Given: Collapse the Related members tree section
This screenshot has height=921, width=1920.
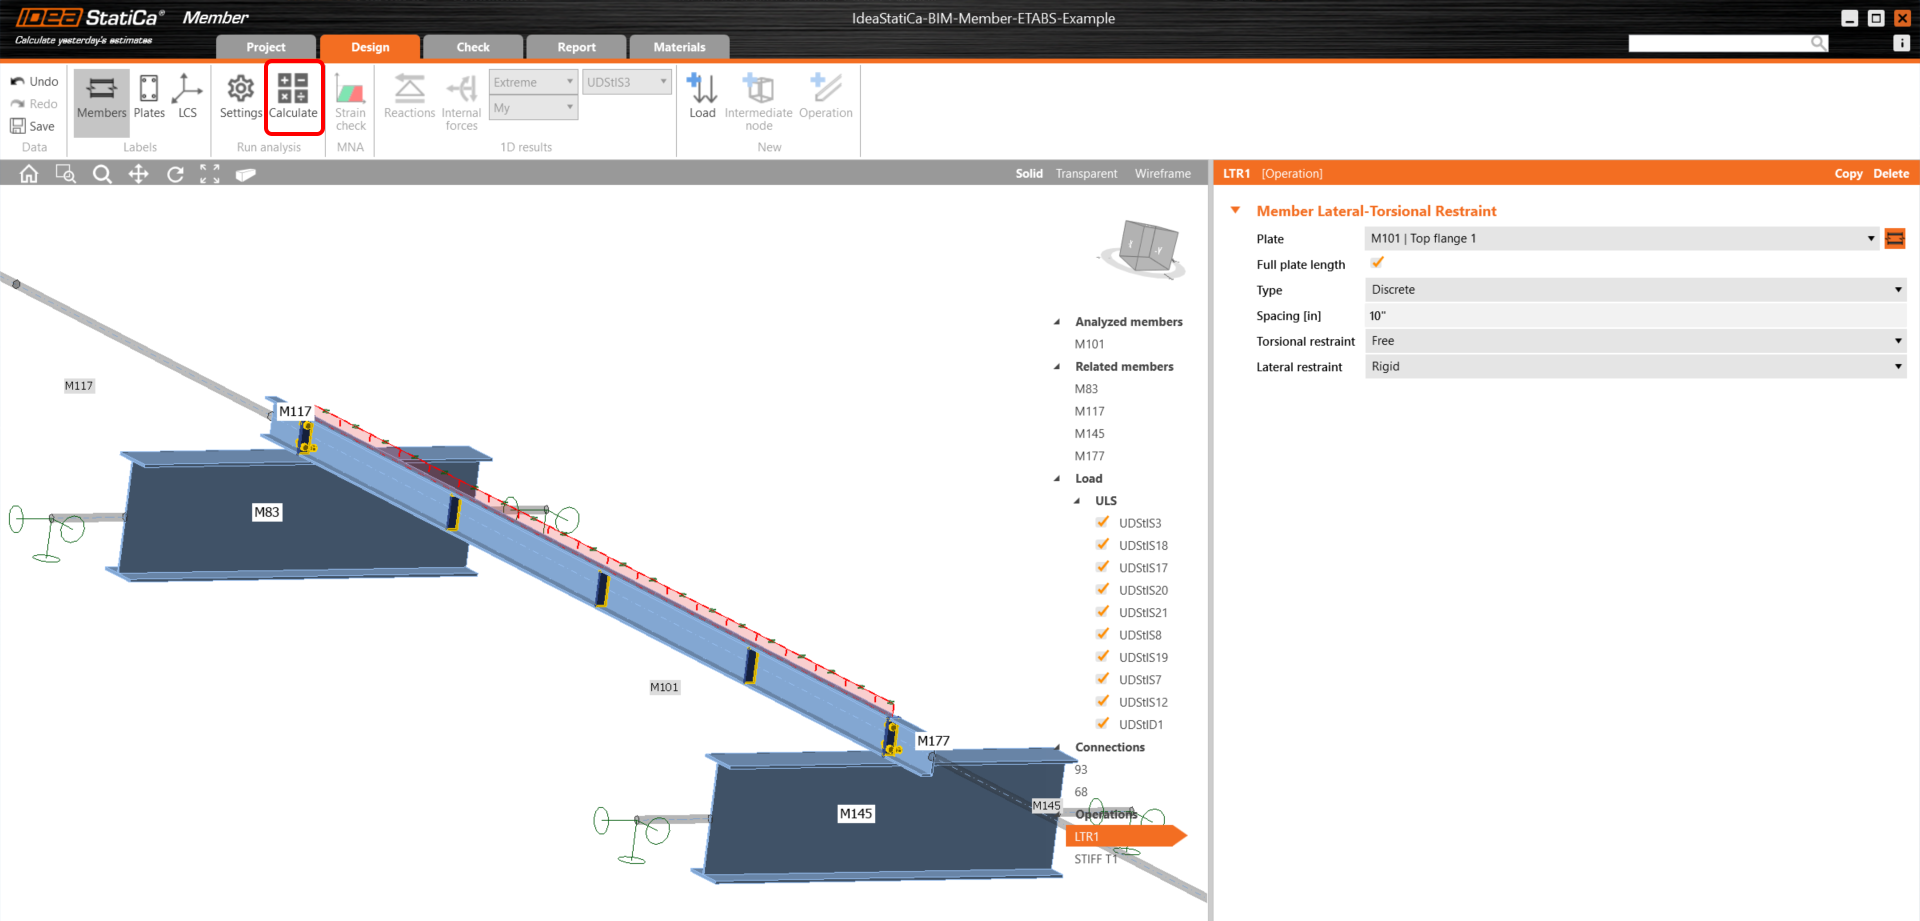Looking at the screenshot, I should (1057, 367).
